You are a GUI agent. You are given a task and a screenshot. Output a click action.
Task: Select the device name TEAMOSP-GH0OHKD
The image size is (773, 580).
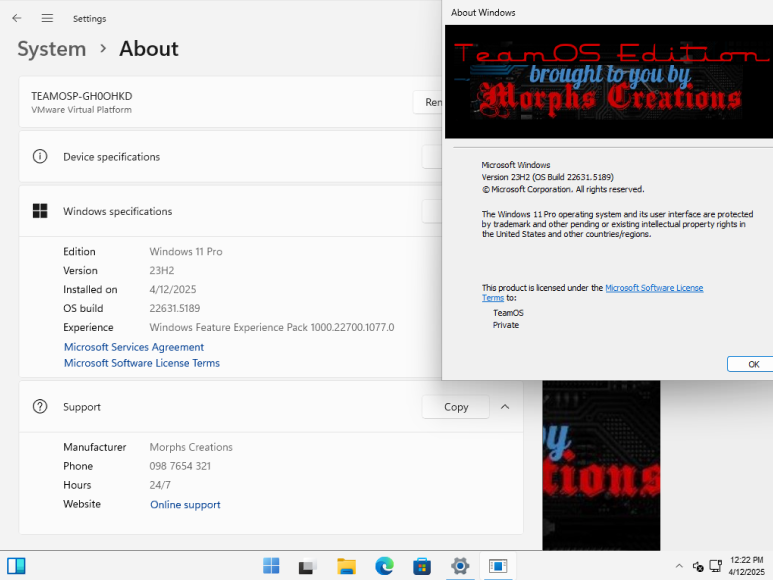82,96
